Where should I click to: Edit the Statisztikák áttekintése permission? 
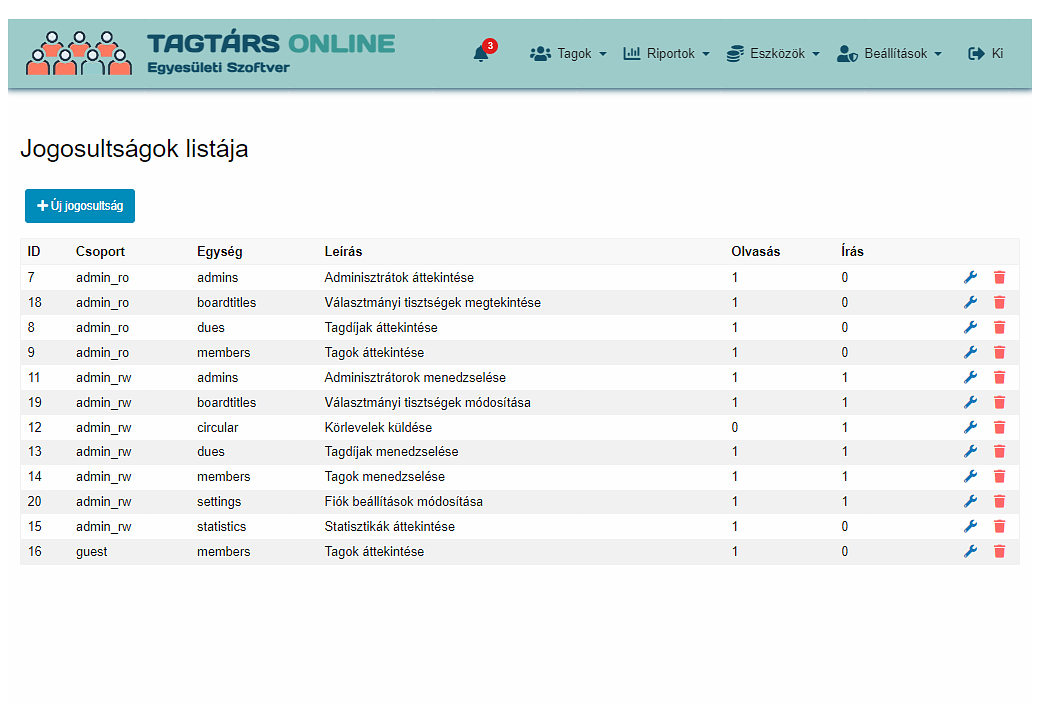coord(970,526)
